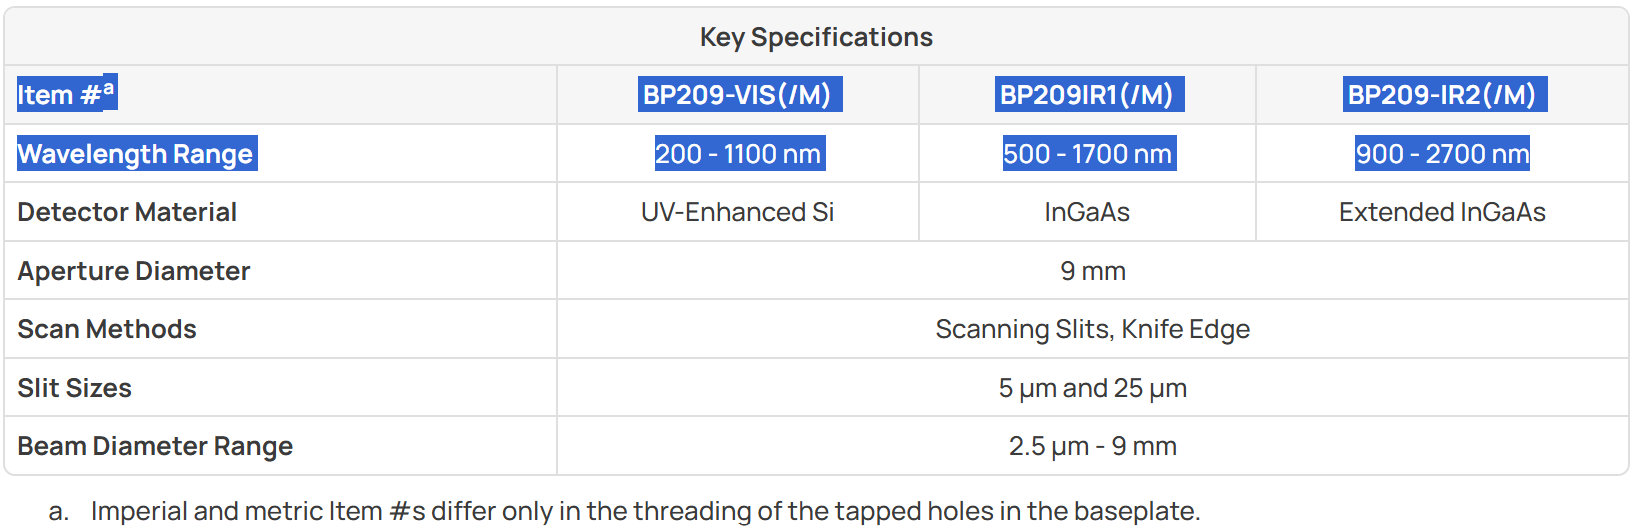Click the Wavelength Range row label

pos(135,154)
